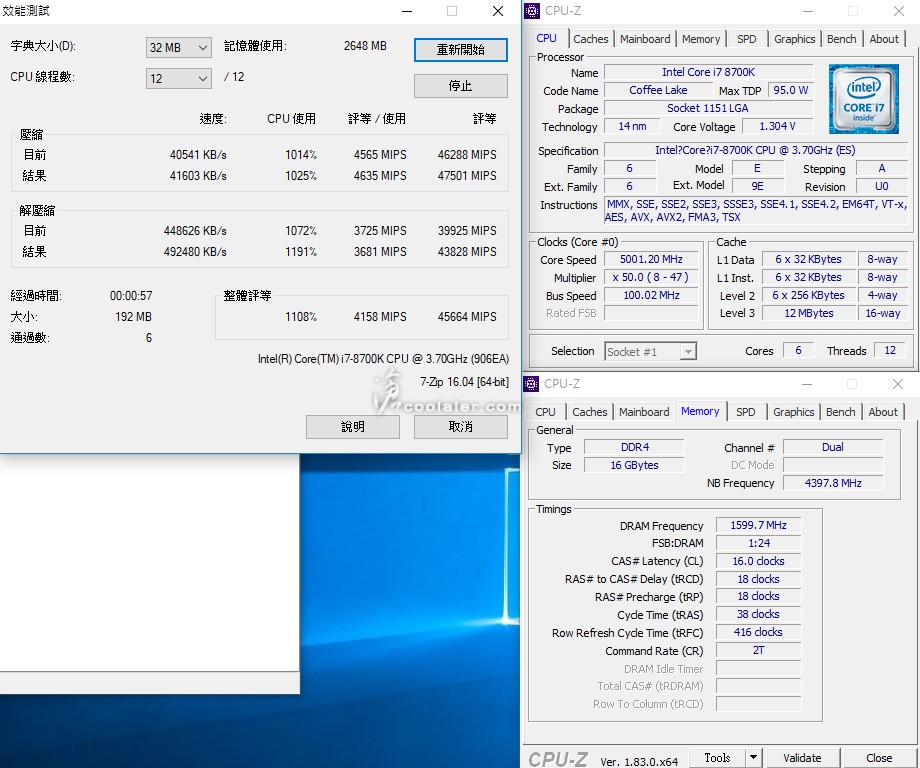
Task: Click the Tools button in CPU-Z
Action: click(717, 758)
